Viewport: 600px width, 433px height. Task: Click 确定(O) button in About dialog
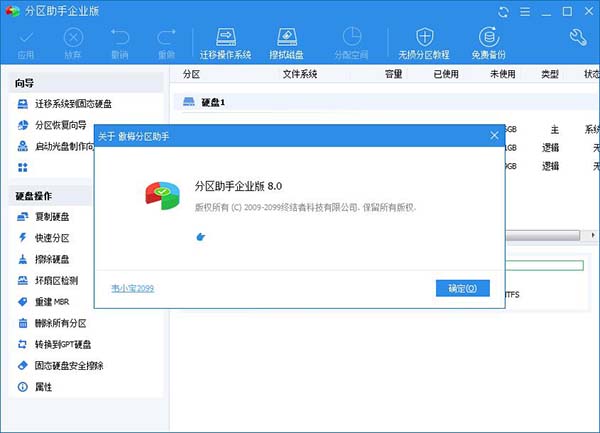[x=463, y=288]
